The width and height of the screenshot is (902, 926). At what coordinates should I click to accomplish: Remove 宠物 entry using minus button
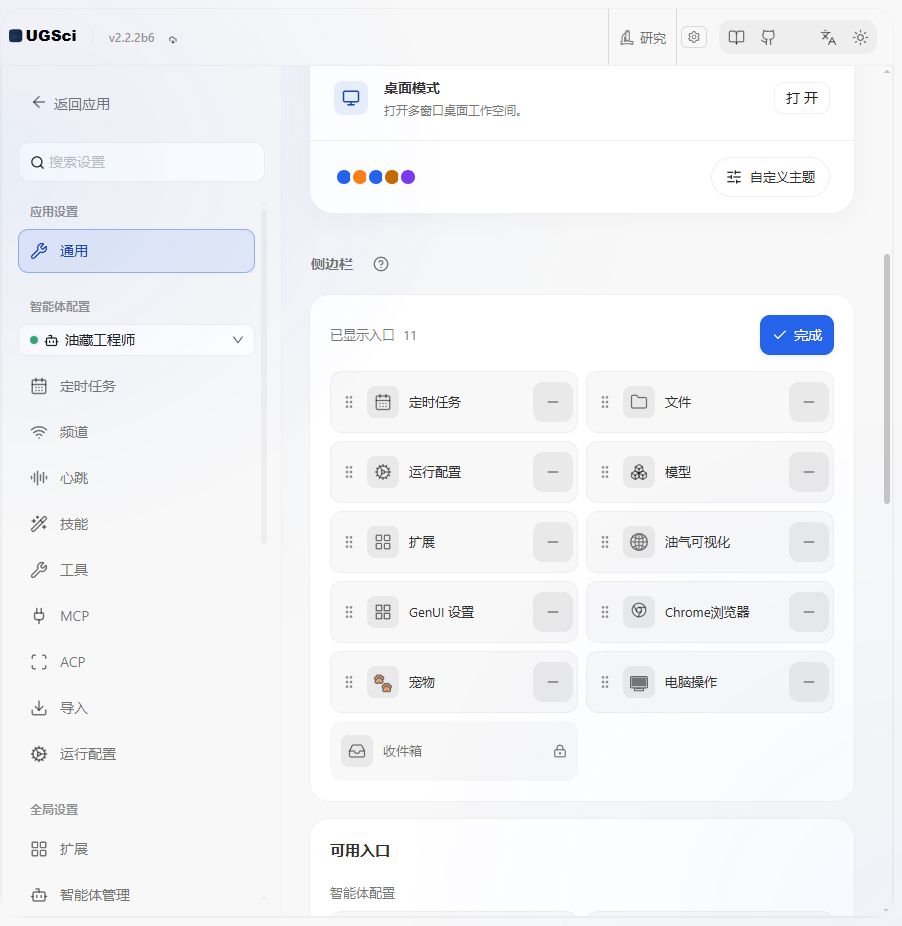tap(553, 682)
